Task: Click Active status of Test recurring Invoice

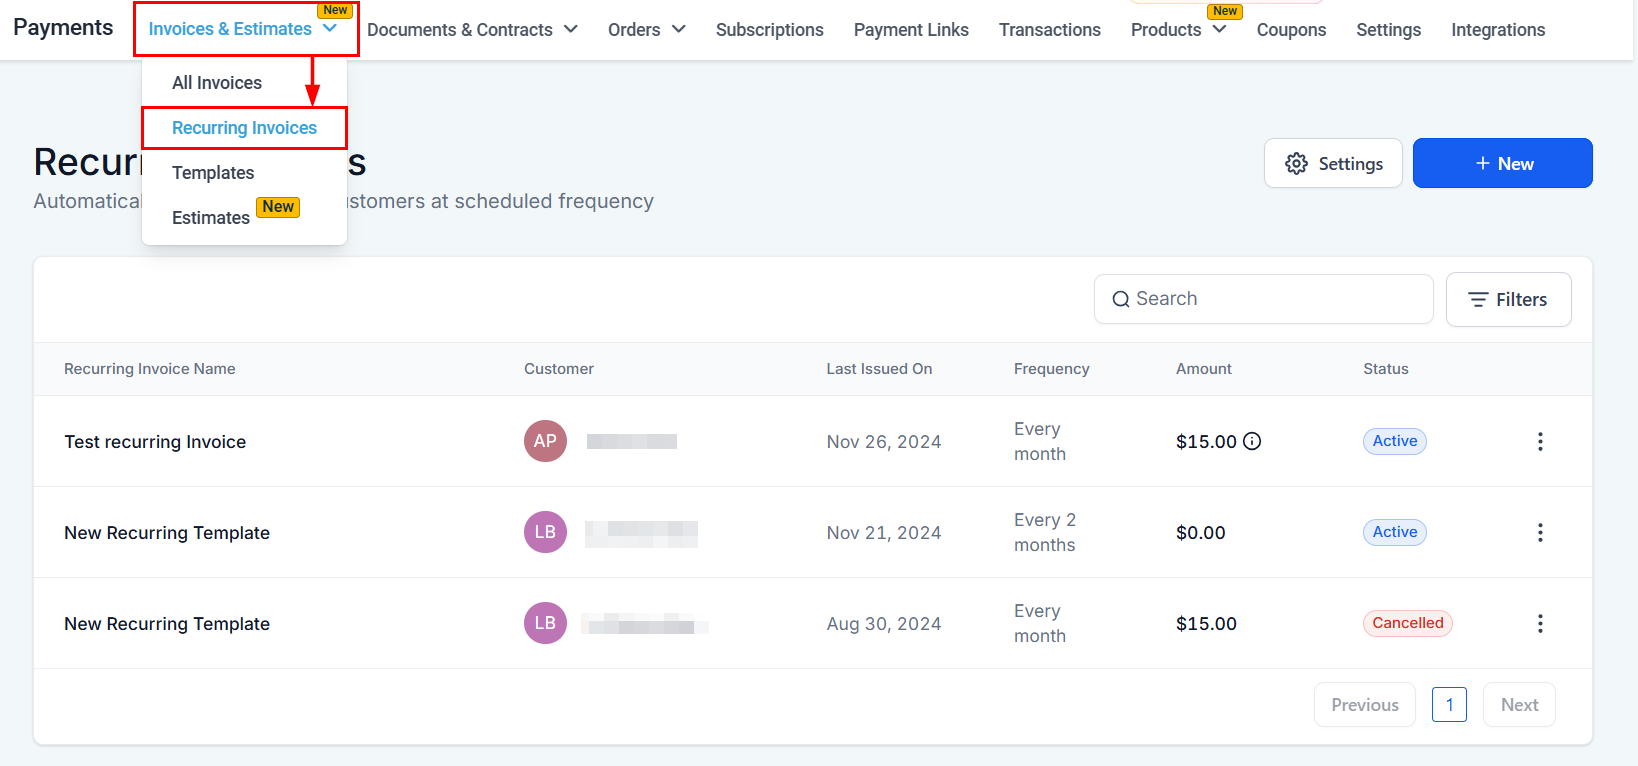Action: click(x=1394, y=441)
